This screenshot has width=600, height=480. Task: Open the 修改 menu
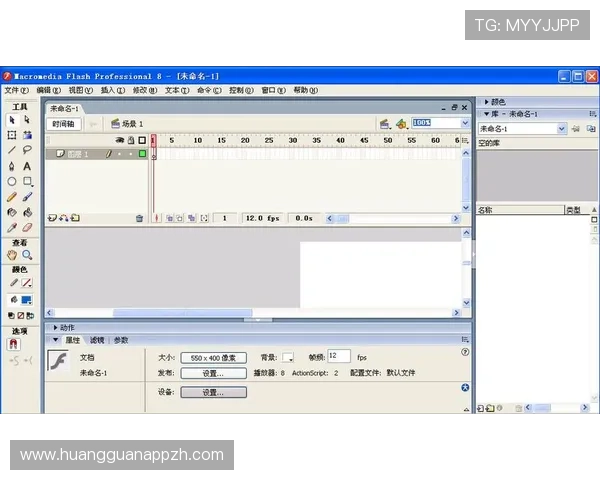coord(145,90)
